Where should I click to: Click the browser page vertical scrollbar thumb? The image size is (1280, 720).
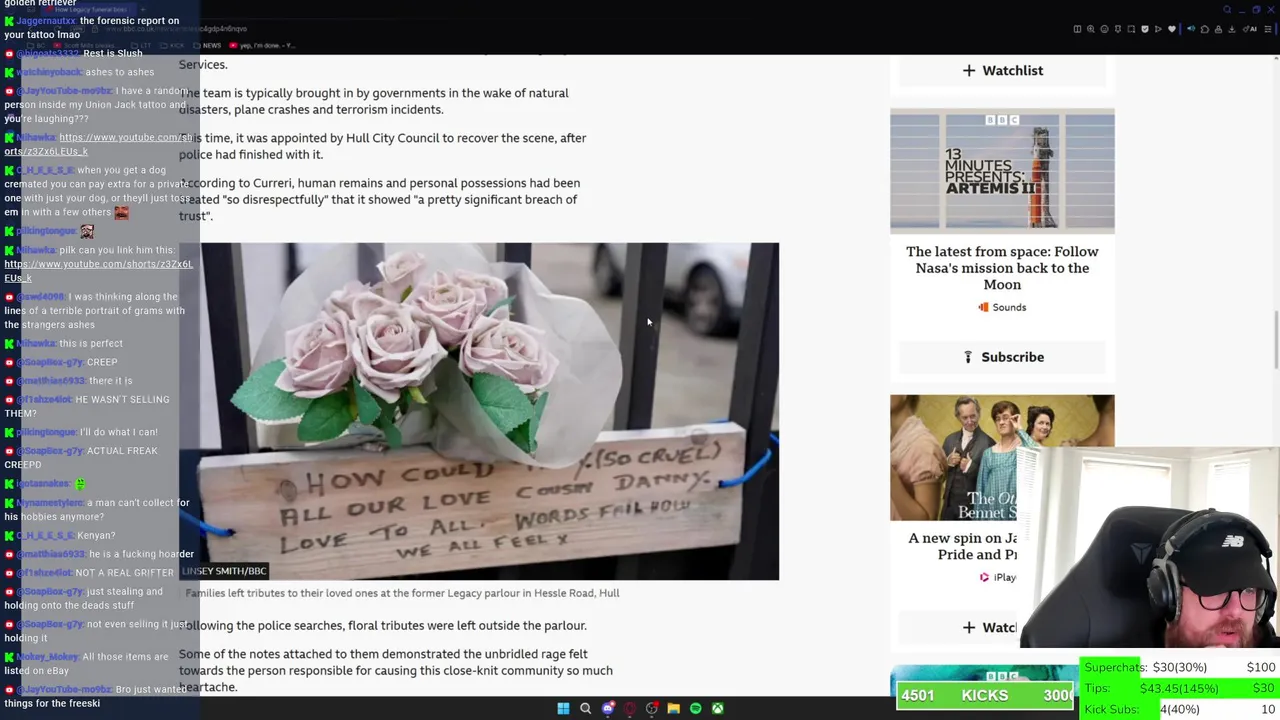click(1275, 340)
